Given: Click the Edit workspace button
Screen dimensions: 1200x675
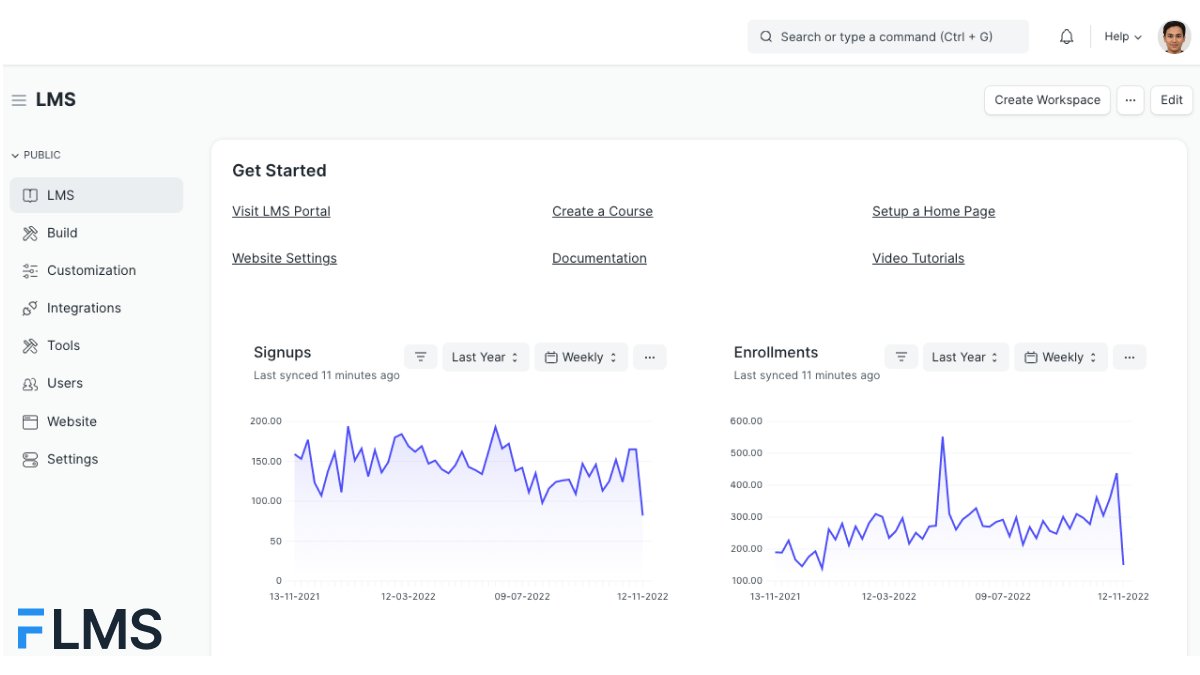Looking at the screenshot, I should coord(1171,100).
